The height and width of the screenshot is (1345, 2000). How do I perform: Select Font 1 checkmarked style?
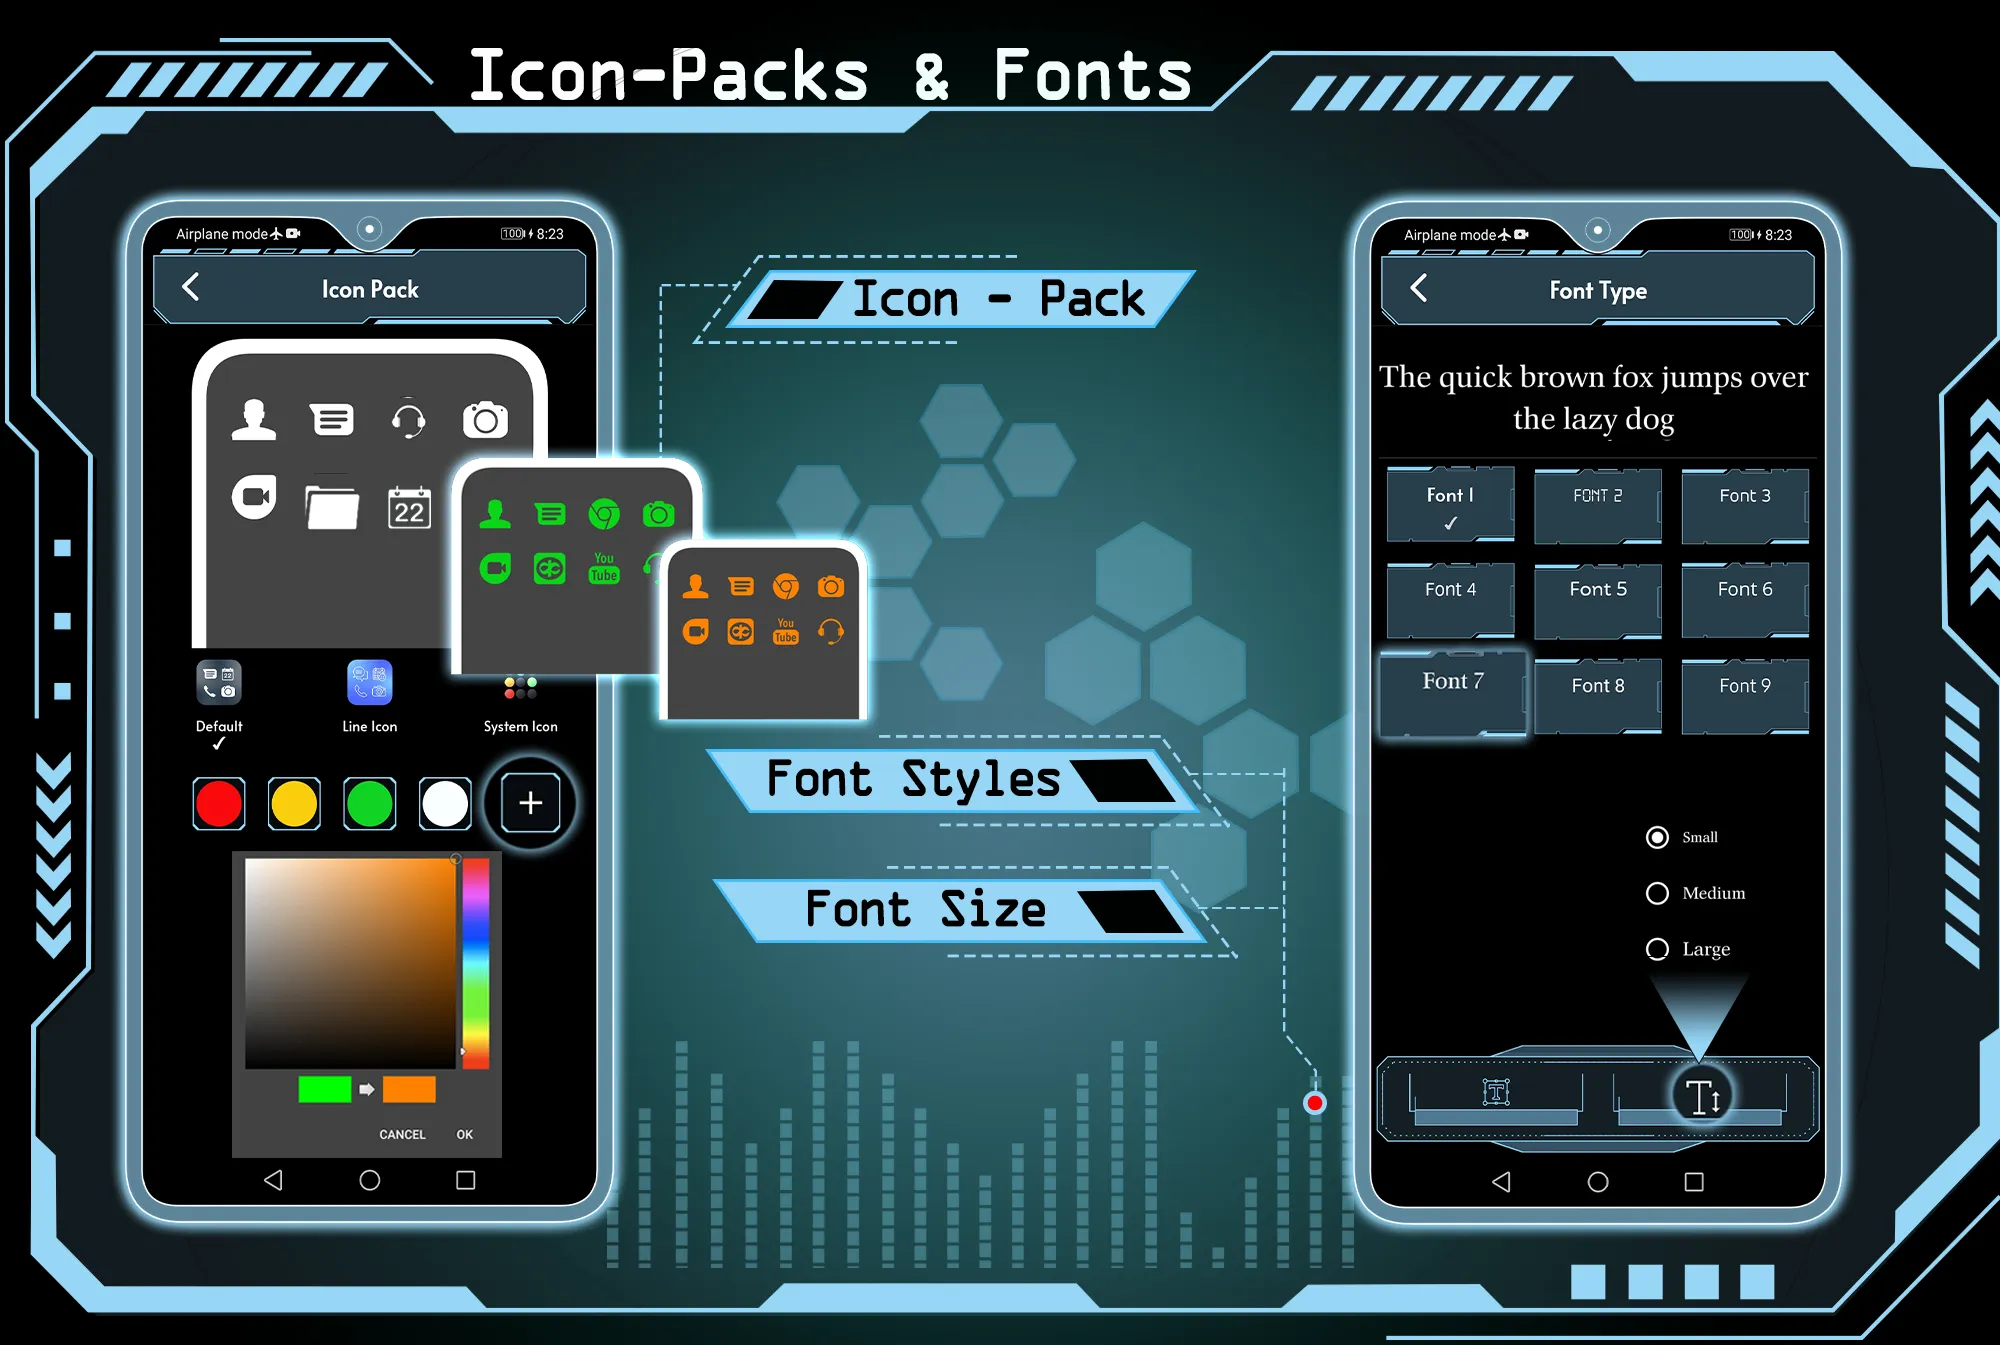1448,503
